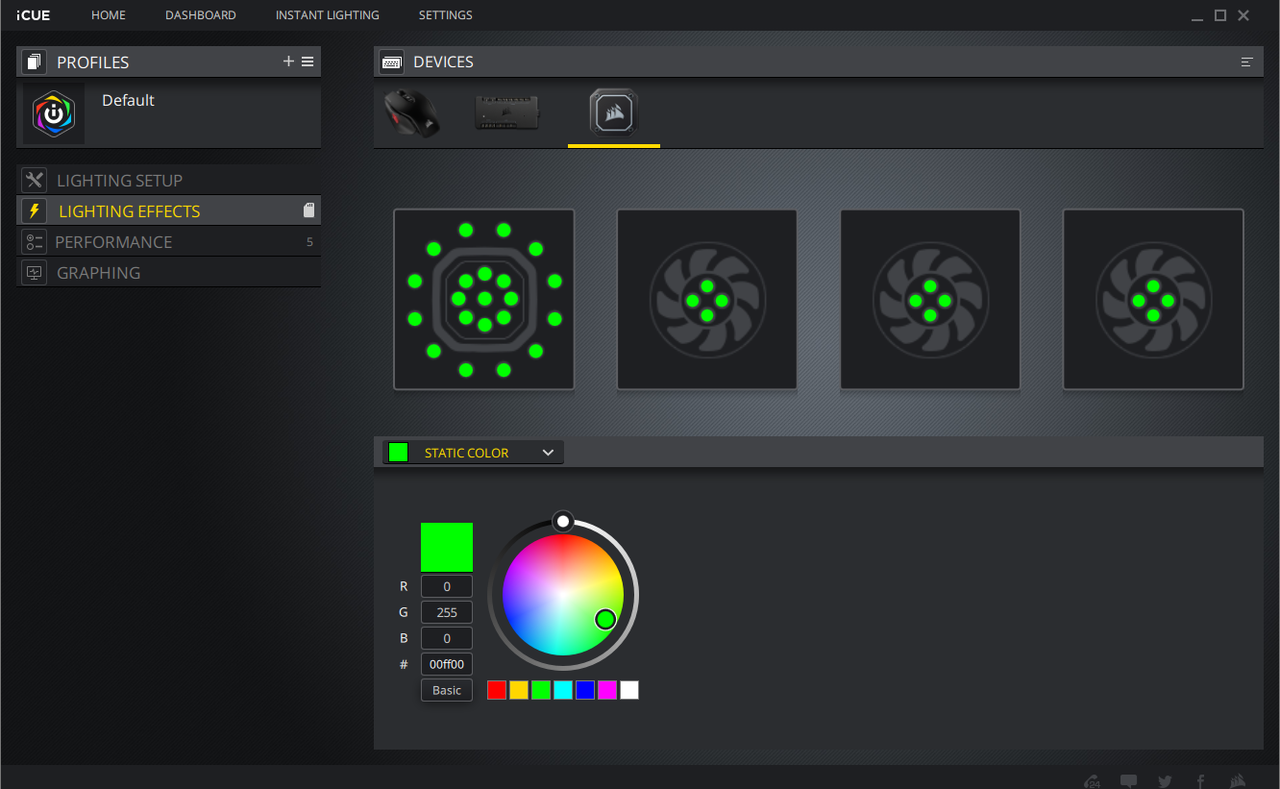Pick the green preset swatch
The width and height of the screenshot is (1280, 789).
click(x=541, y=690)
